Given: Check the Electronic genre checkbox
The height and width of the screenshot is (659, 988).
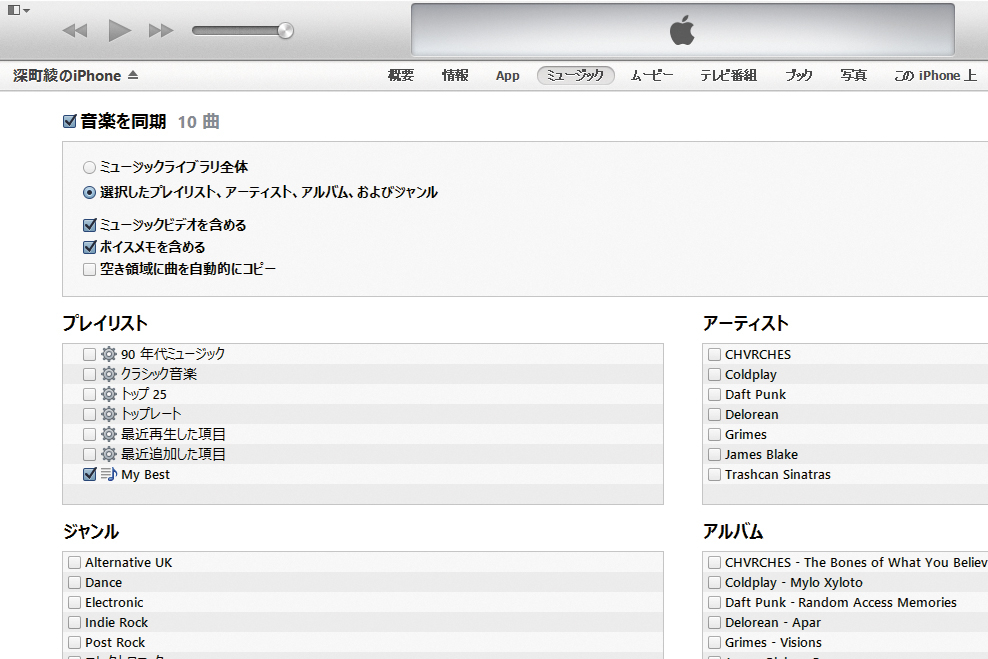Looking at the screenshot, I should [75, 603].
